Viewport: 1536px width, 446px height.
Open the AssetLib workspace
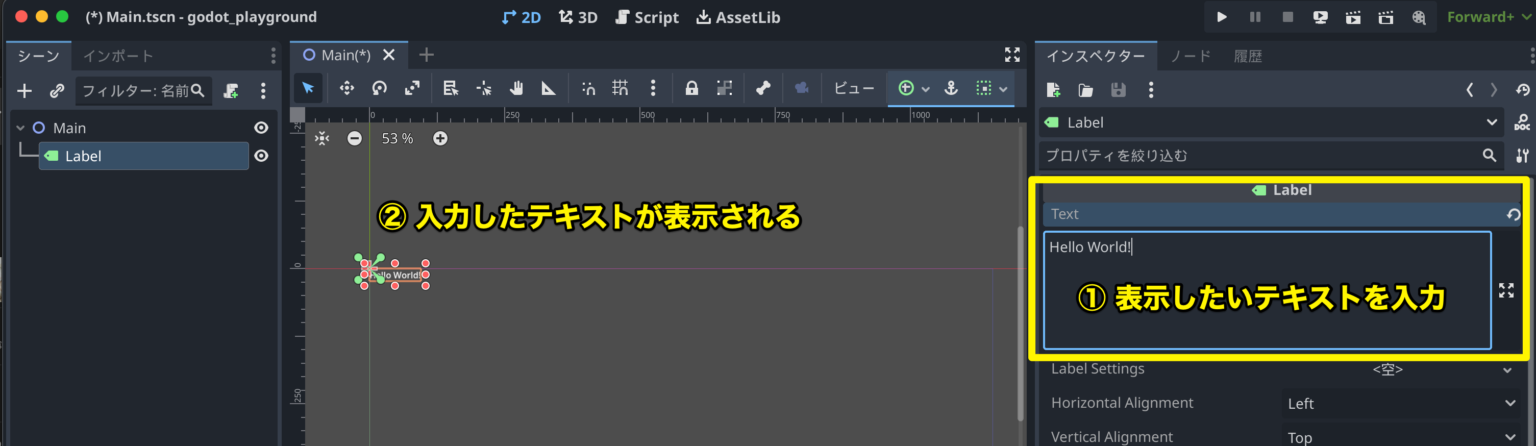coord(738,17)
